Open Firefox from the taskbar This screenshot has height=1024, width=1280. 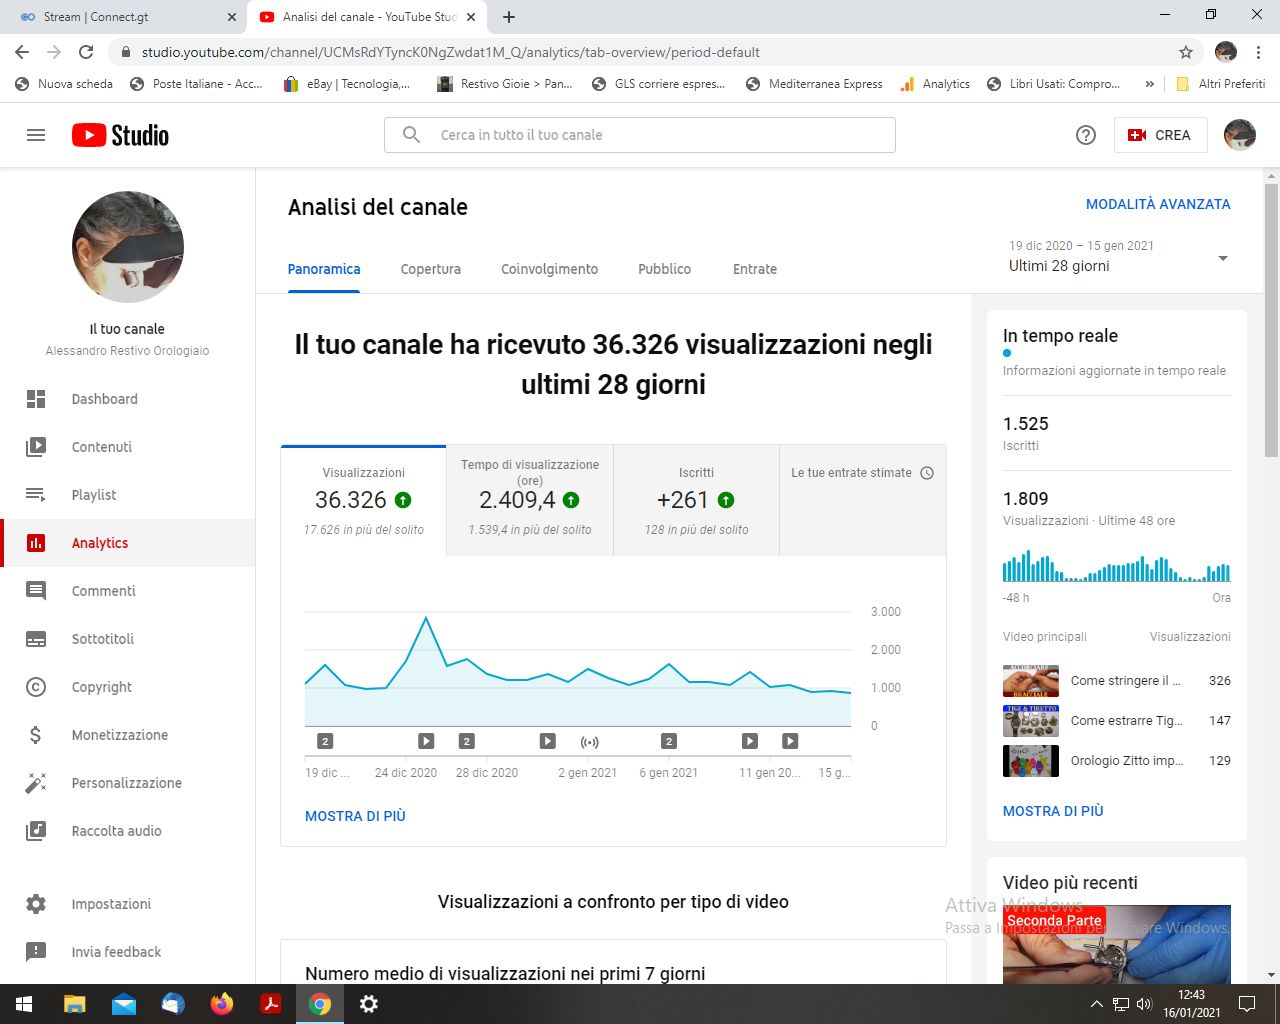(x=222, y=1004)
